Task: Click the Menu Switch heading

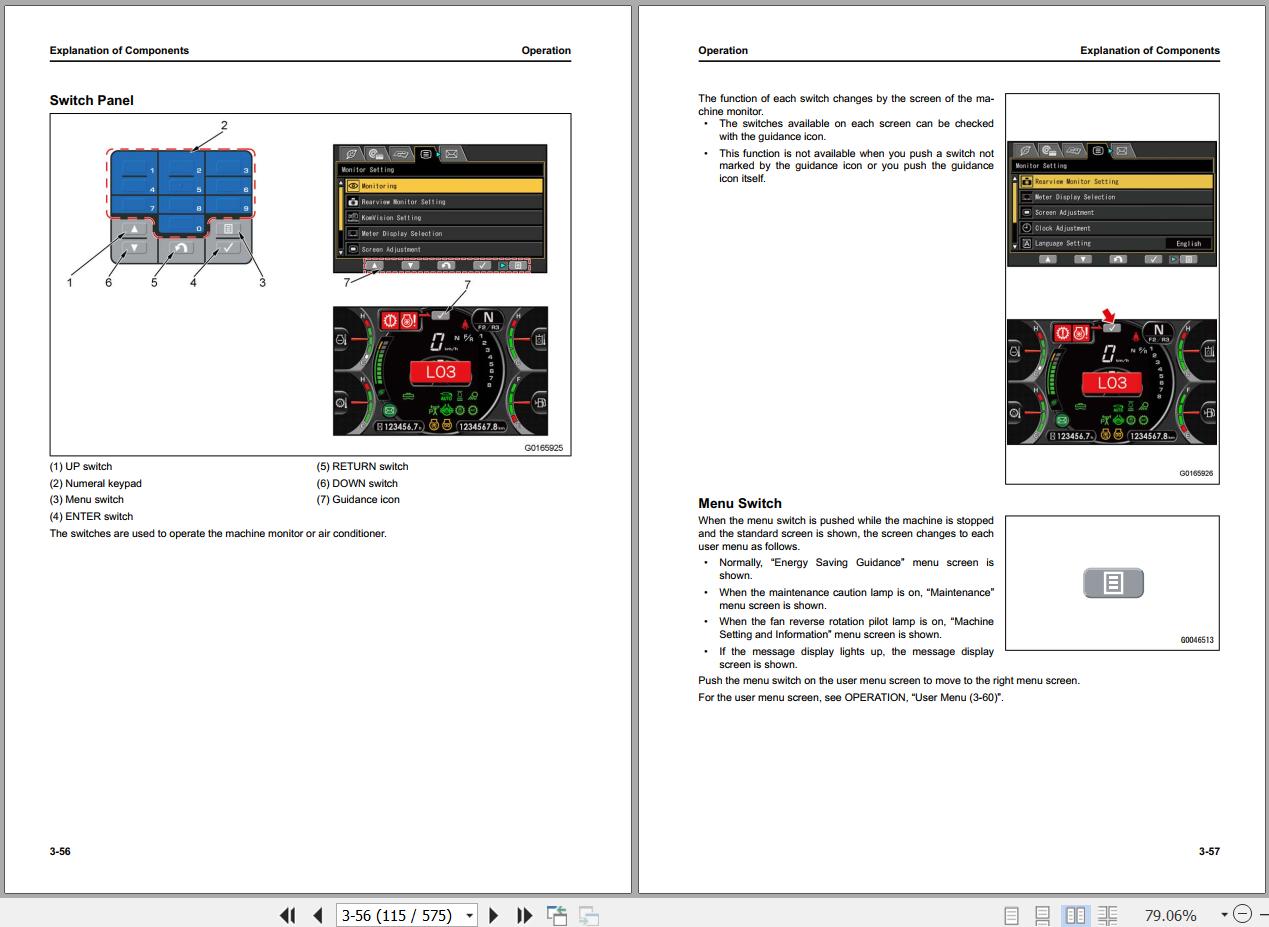Action: click(740, 503)
